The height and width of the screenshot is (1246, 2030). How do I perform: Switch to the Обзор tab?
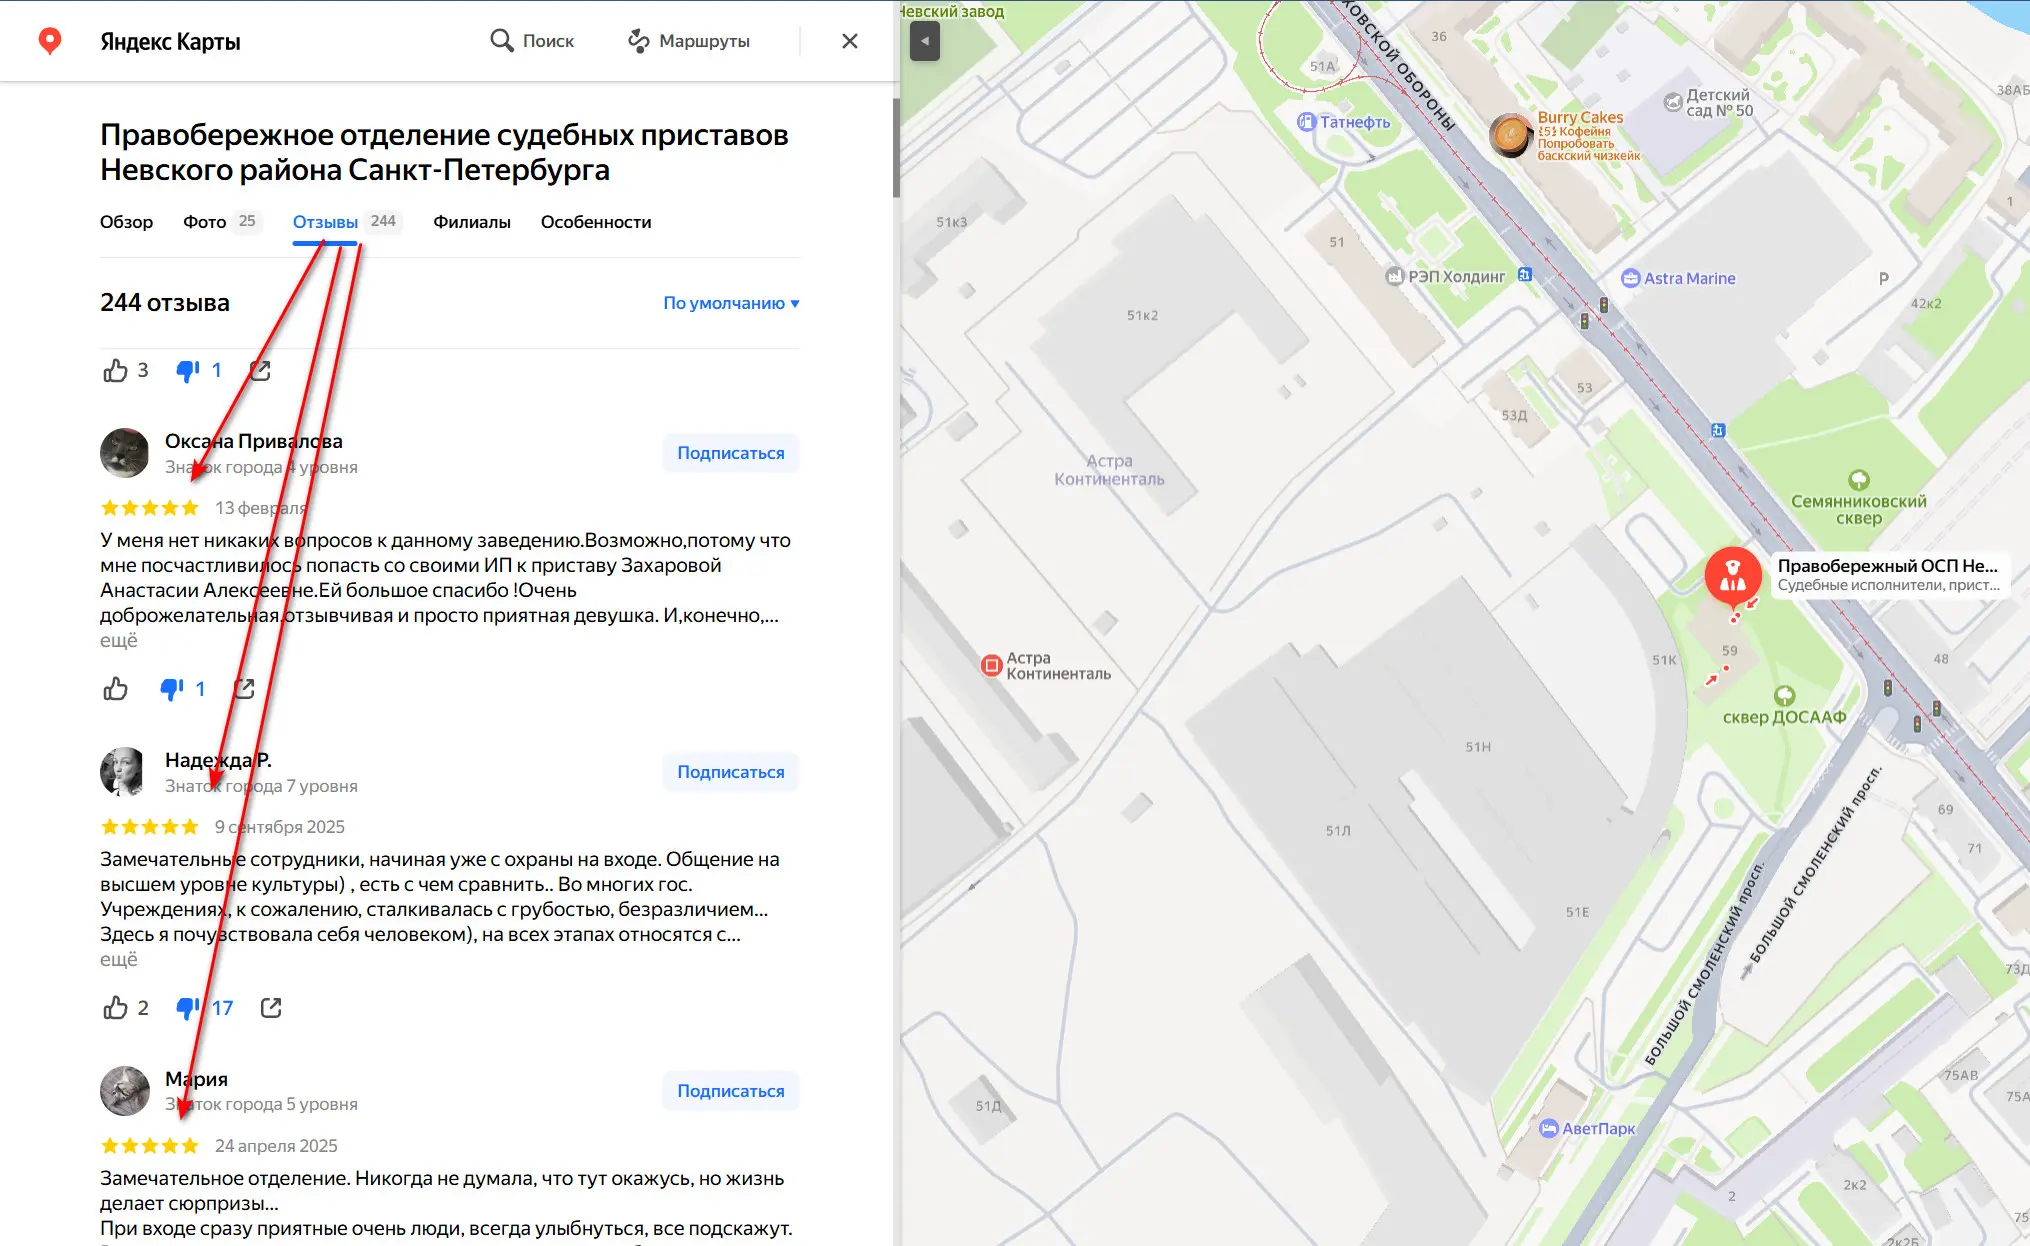coord(126,222)
